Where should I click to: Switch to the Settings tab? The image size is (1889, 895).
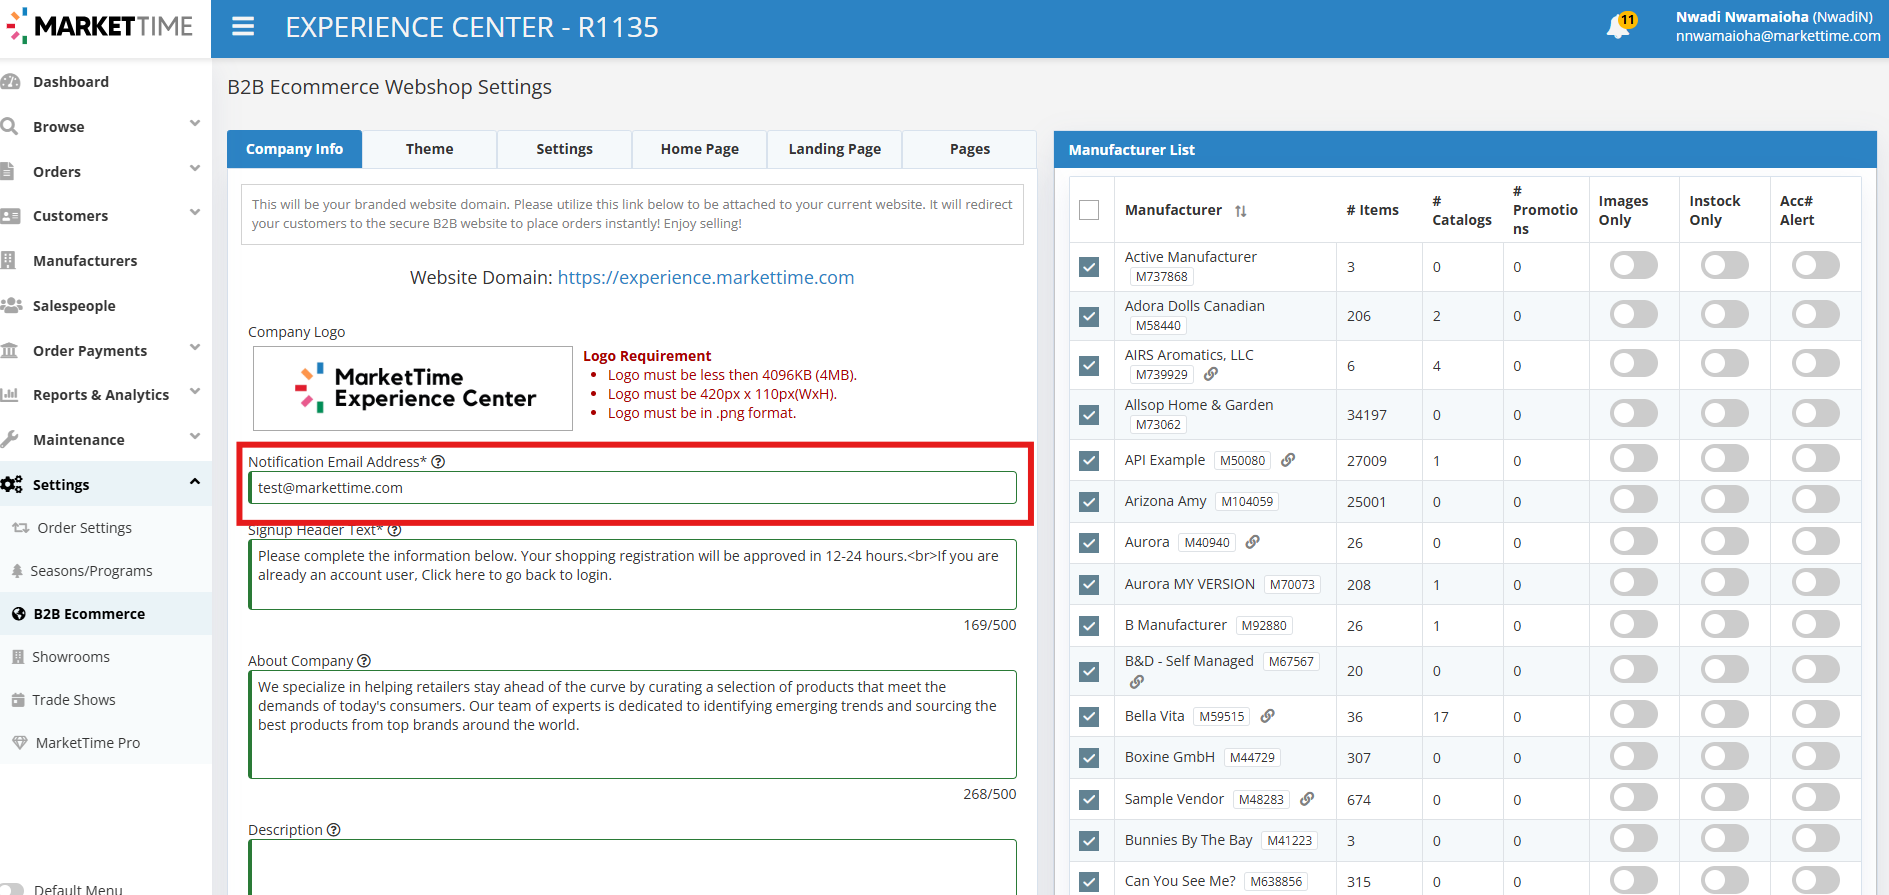pyautogui.click(x=565, y=149)
